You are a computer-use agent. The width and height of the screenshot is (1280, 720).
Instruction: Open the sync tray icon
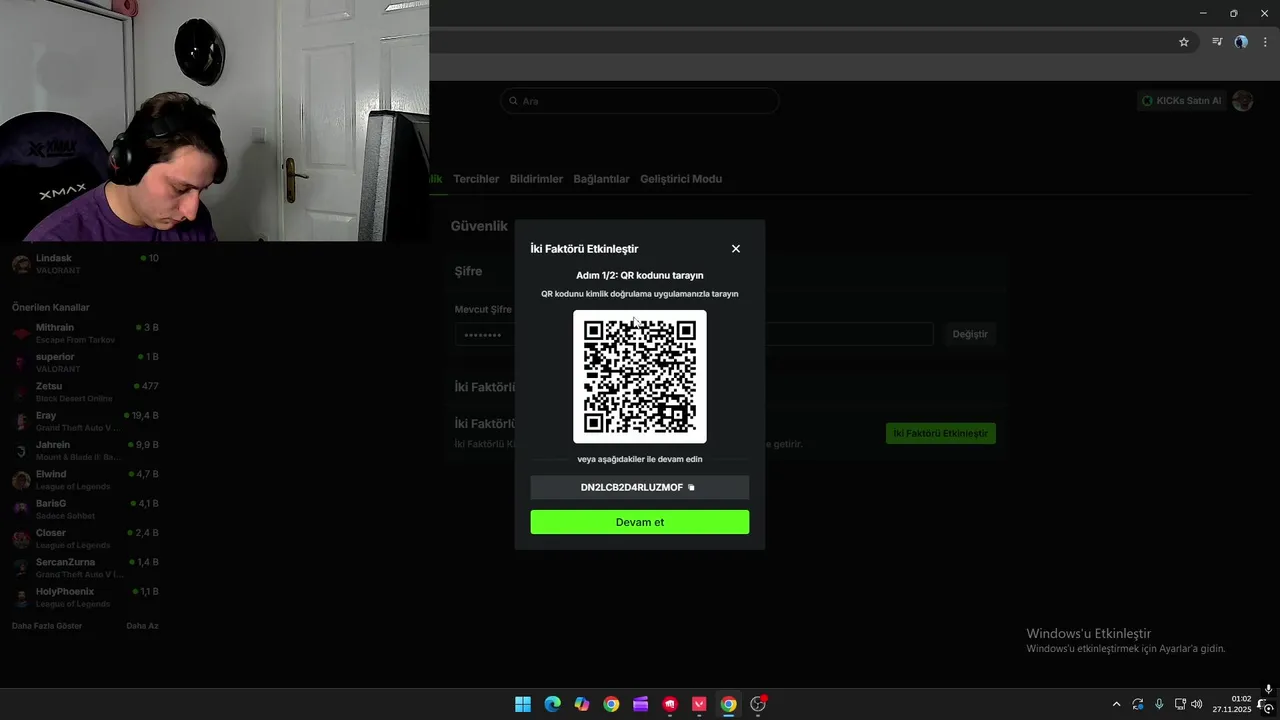coord(1138,704)
